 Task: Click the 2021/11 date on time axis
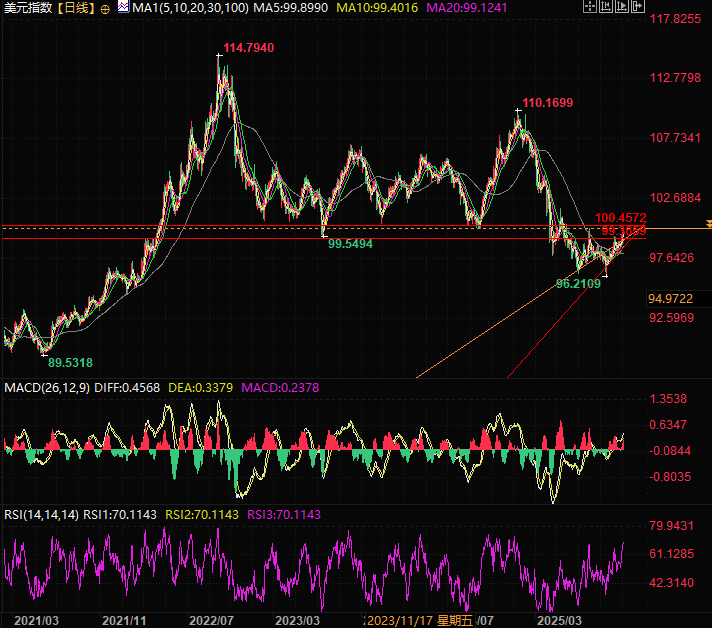click(x=124, y=621)
